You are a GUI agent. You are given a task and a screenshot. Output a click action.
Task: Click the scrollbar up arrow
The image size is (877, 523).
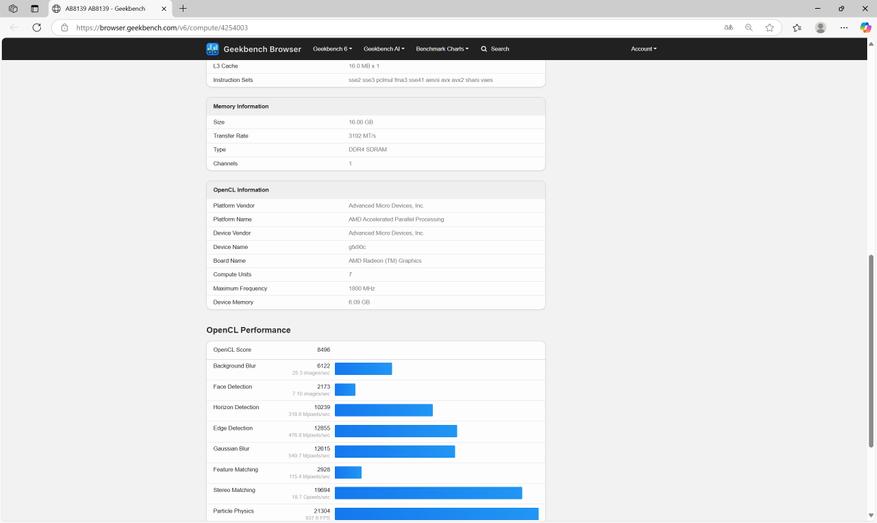tap(871, 44)
